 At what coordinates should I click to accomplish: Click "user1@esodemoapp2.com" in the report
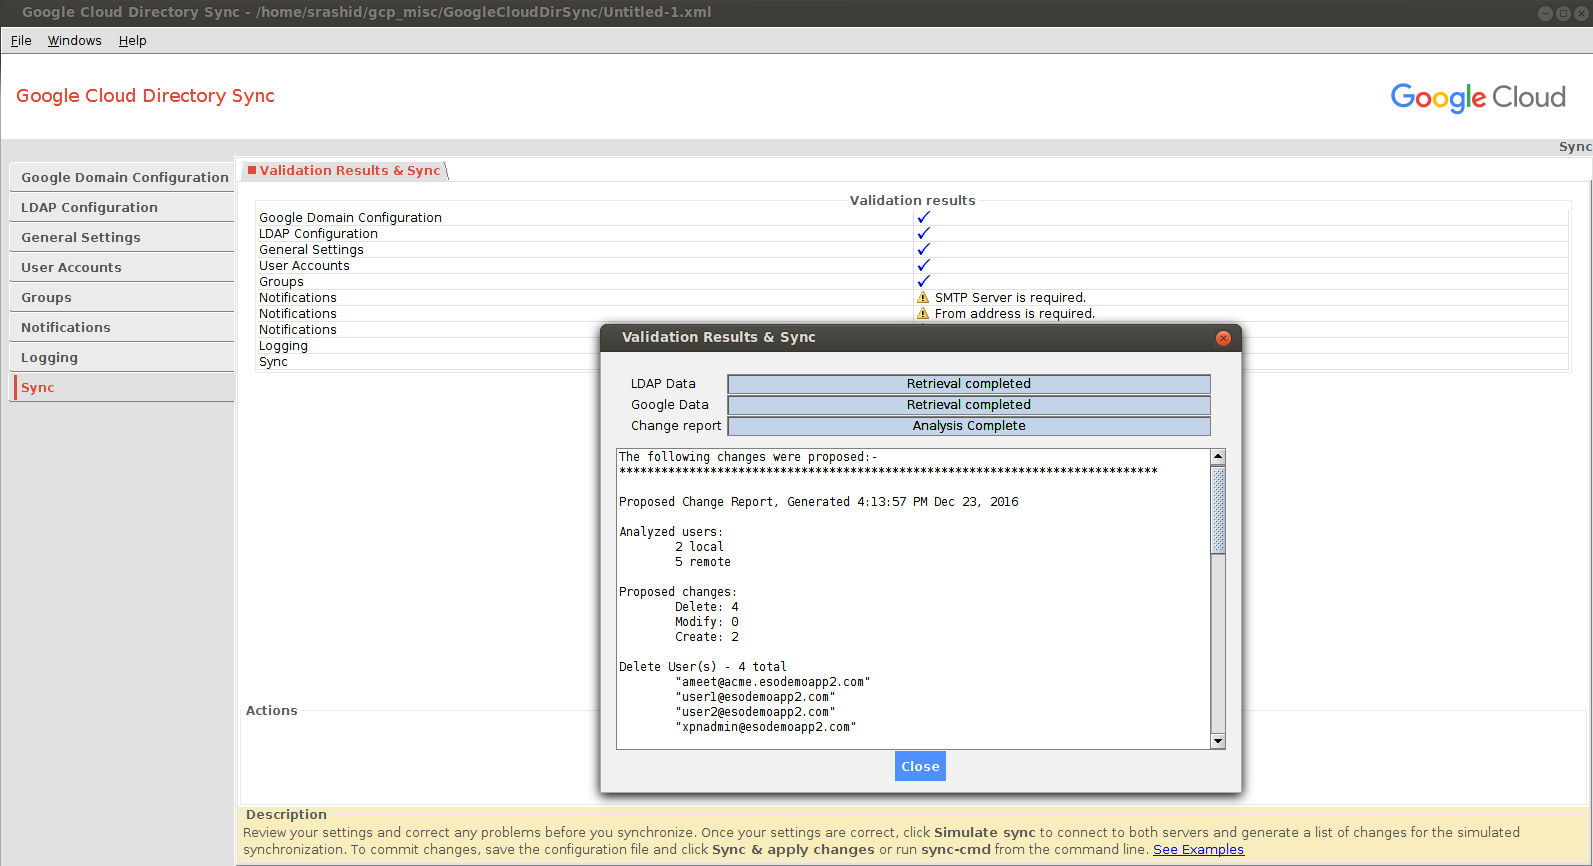click(755, 697)
